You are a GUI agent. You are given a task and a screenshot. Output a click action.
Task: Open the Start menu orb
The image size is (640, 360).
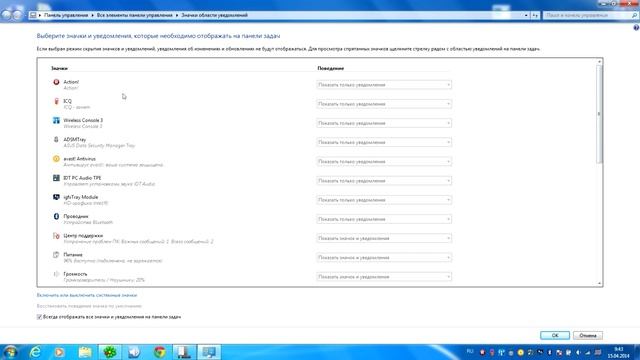click(x=10, y=352)
